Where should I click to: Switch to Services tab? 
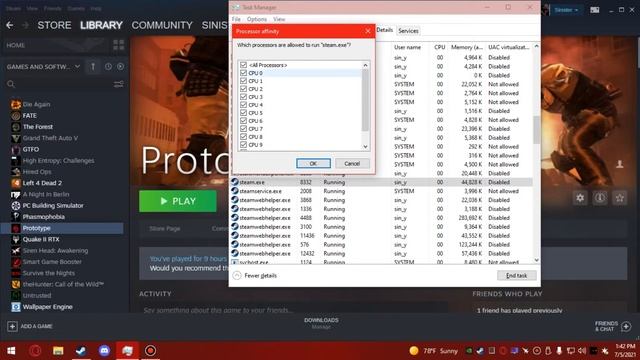(x=408, y=31)
